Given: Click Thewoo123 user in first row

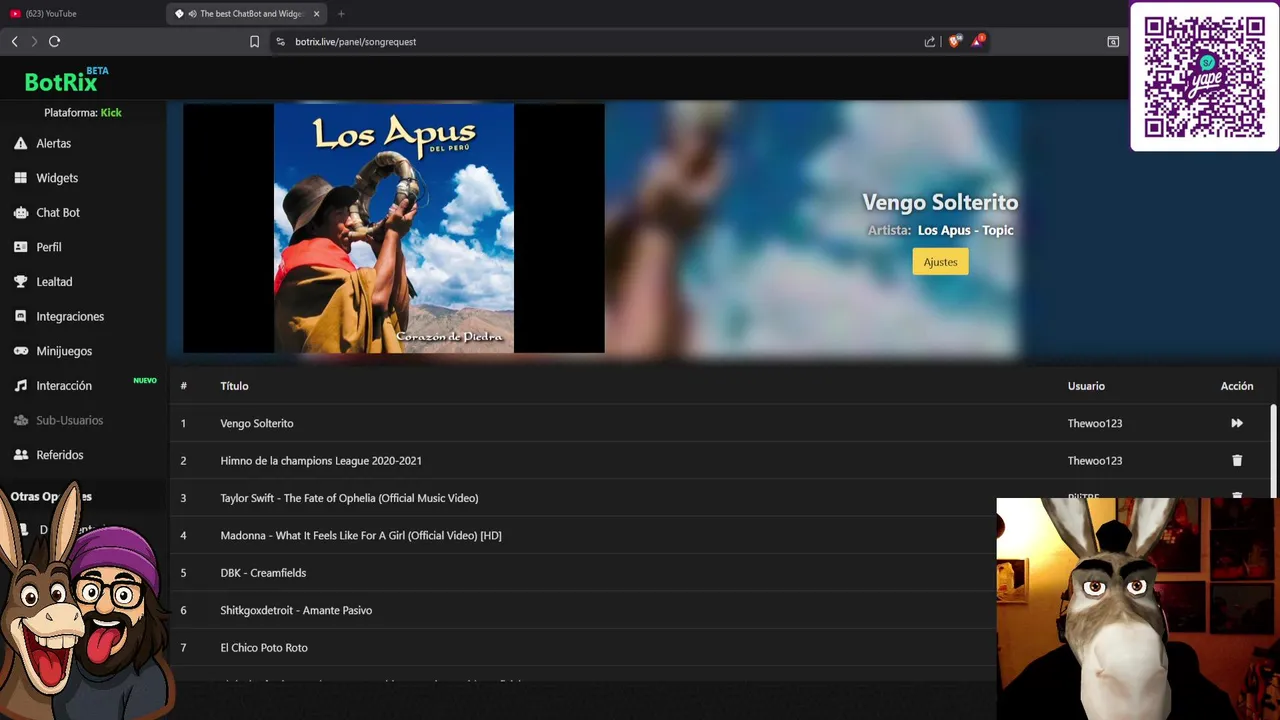Looking at the screenshot, I should (1095, 423).
